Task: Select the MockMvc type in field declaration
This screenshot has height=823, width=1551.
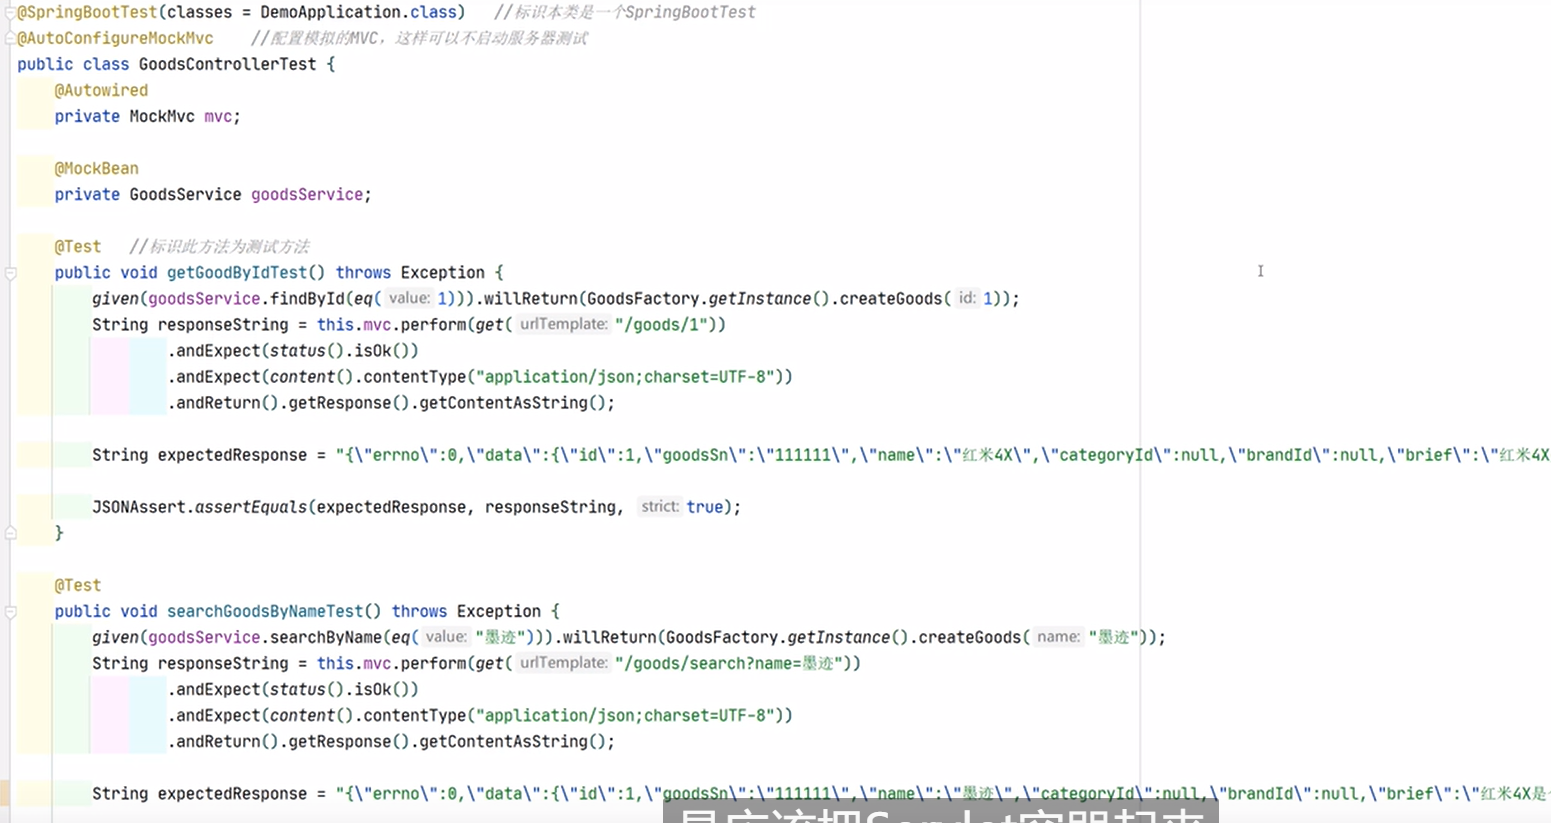Action: (x=161, y=116)
